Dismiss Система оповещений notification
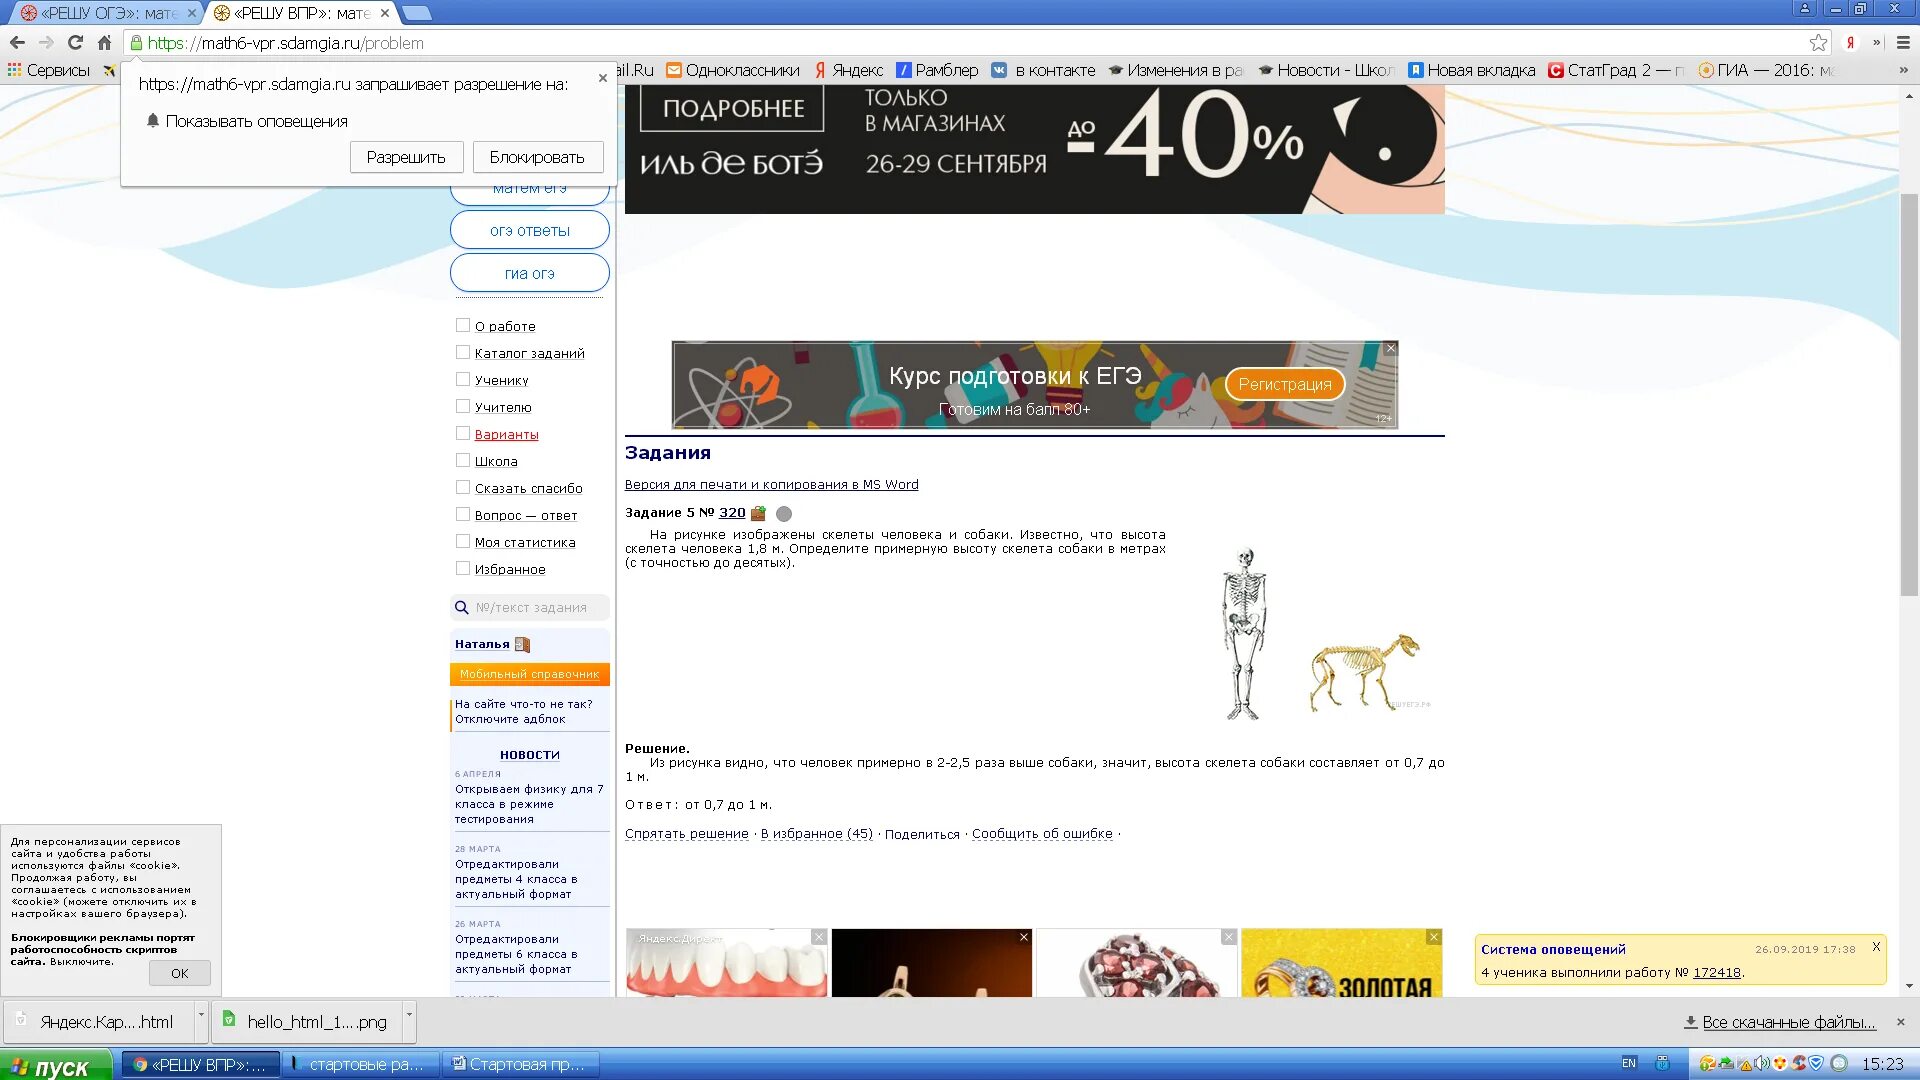This screenshot has height=1080, width=1920. point(1876,946)
